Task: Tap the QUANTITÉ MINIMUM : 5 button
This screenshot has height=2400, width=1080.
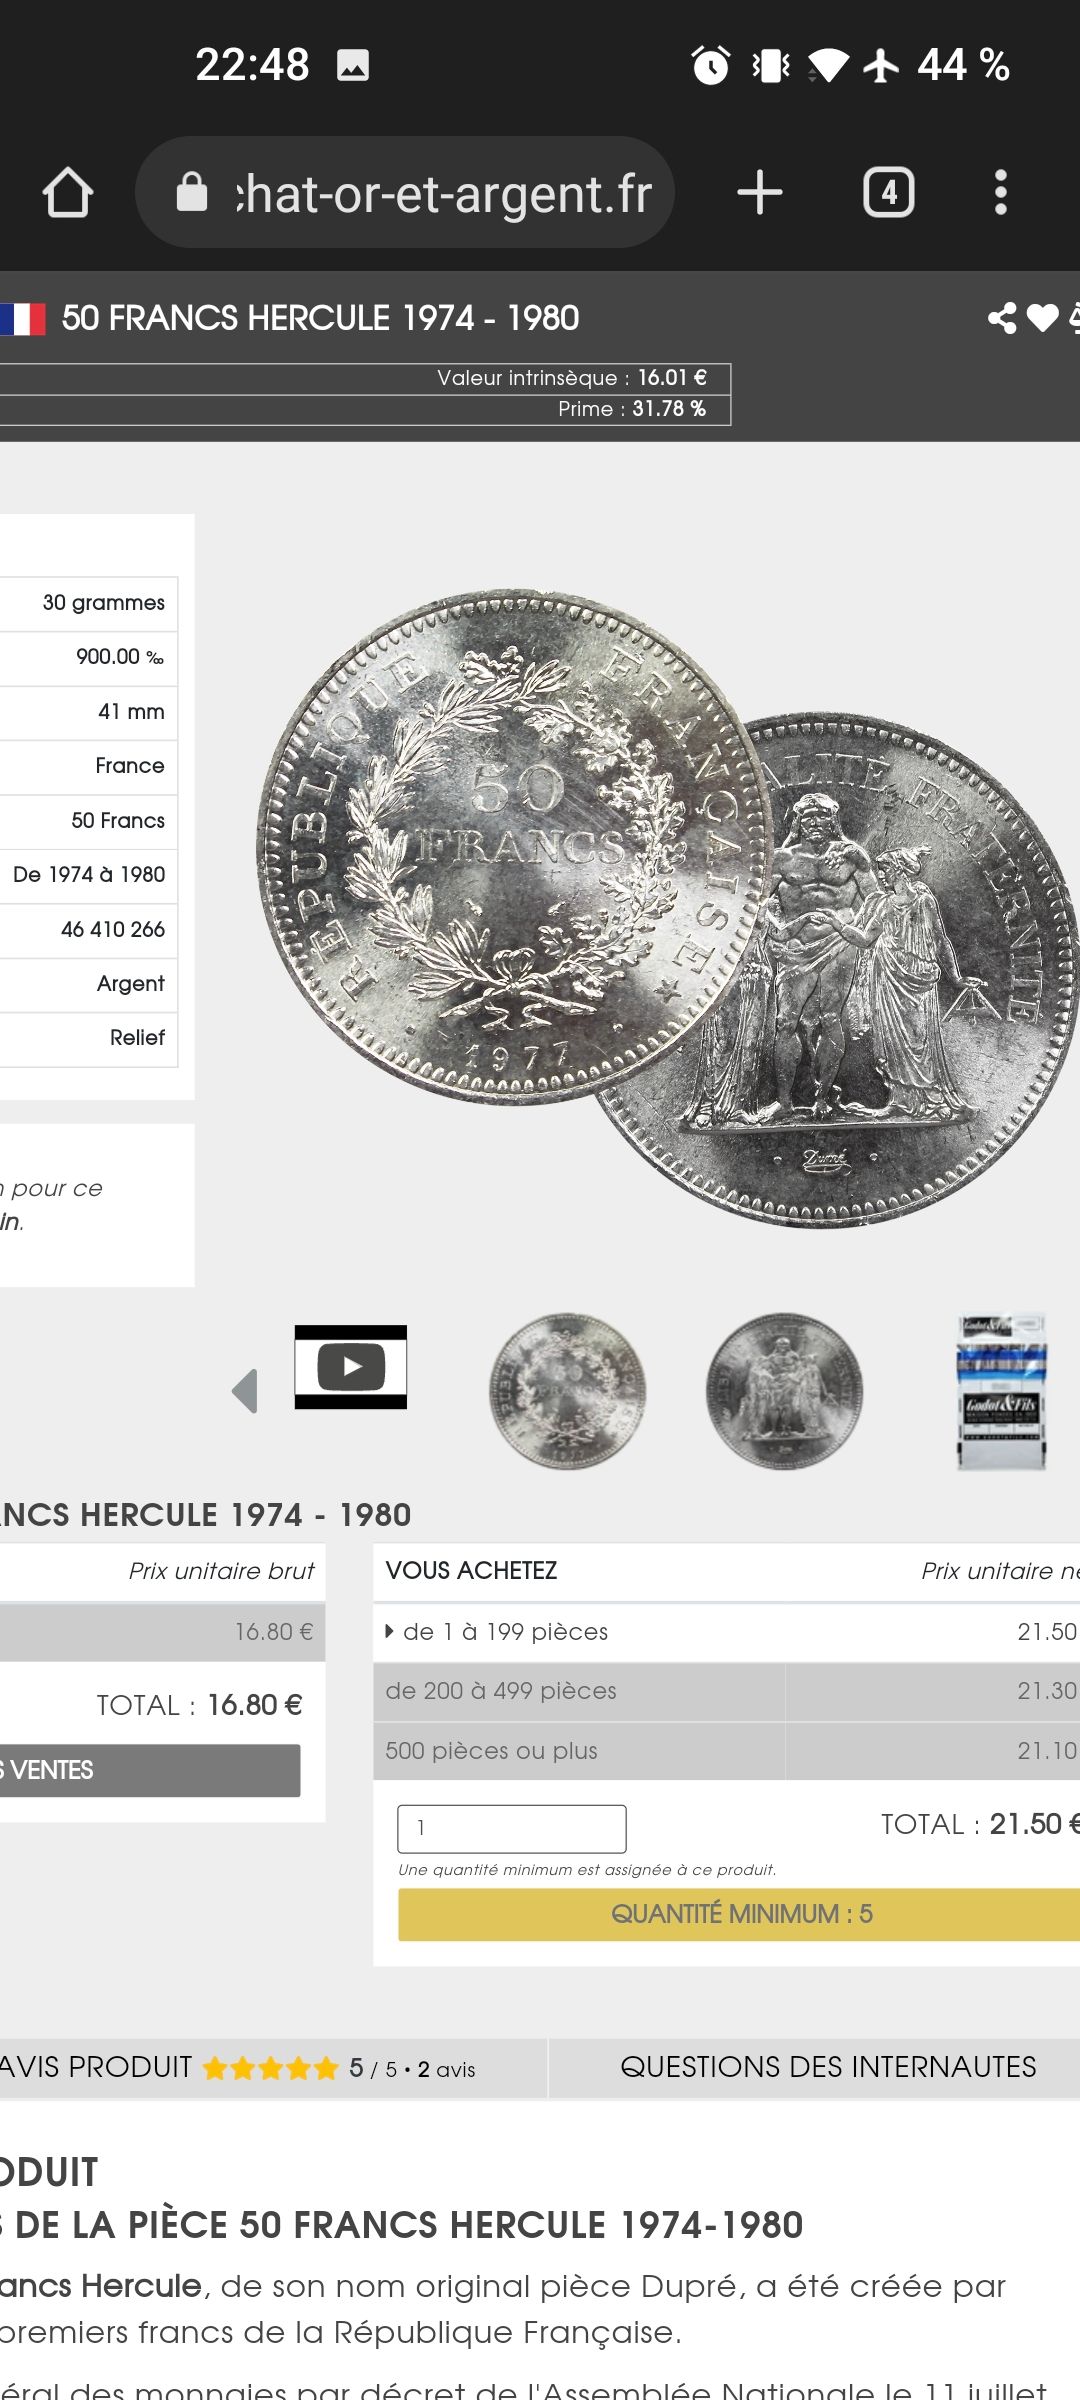Action: (x=739, y=1914)
